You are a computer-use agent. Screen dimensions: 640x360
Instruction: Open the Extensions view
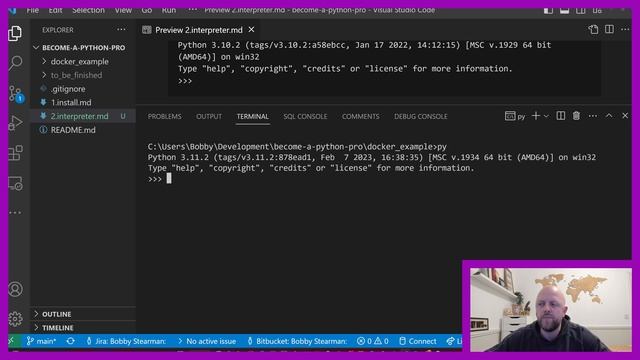(x=15, y=153)
